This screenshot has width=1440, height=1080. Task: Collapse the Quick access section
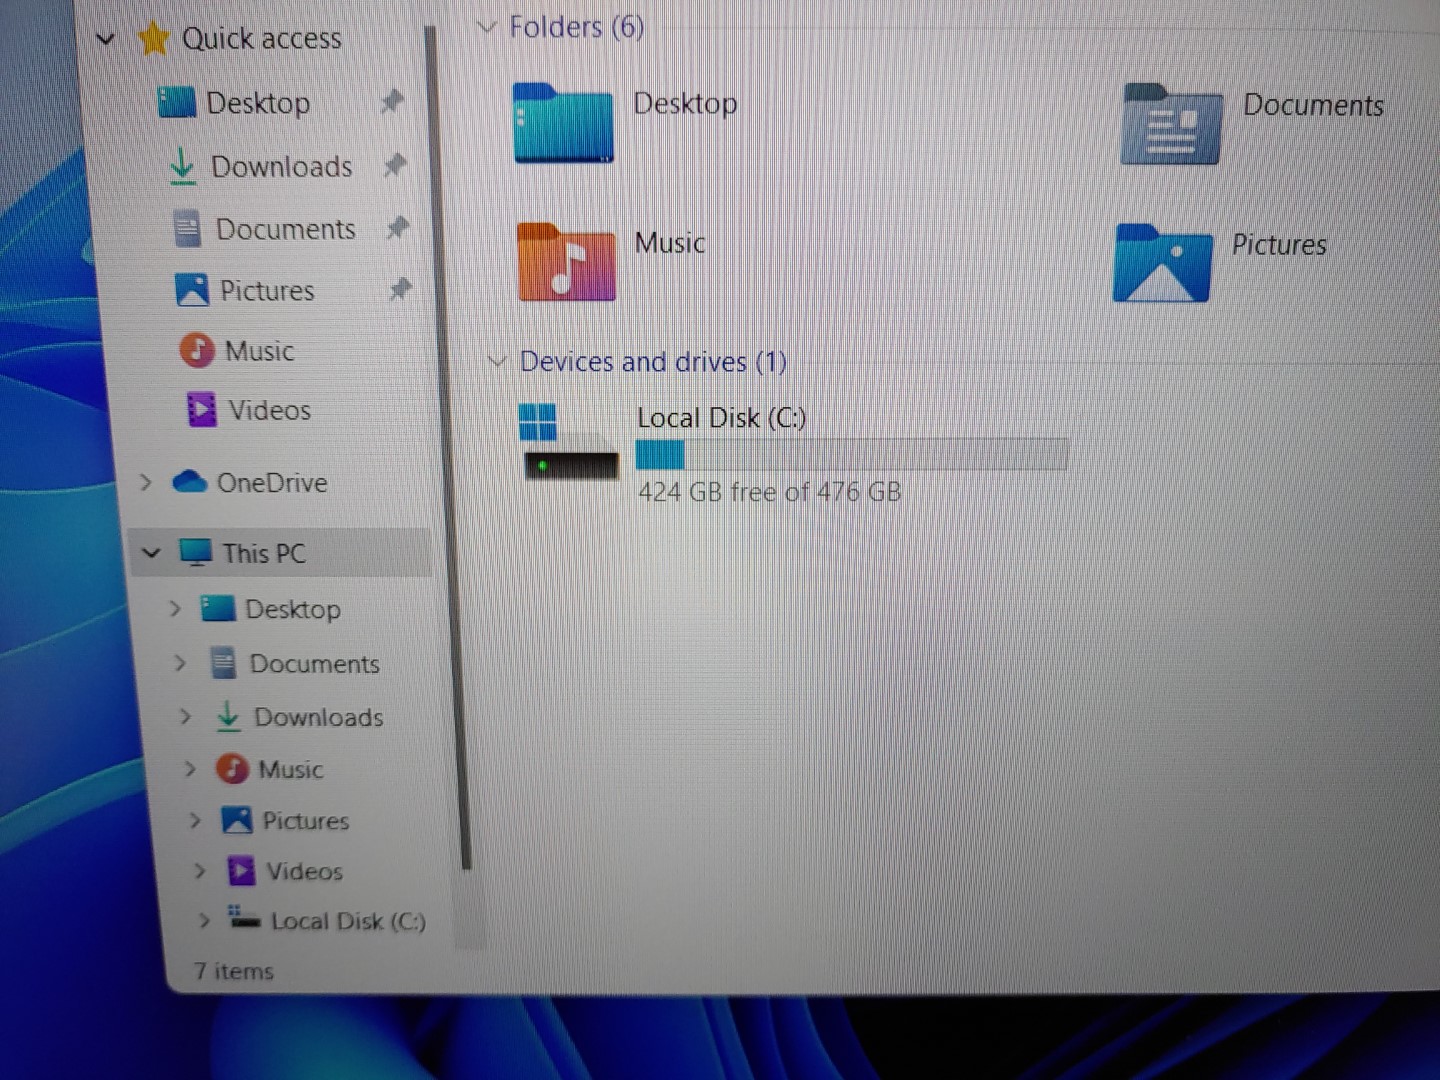tap(105, 40)
